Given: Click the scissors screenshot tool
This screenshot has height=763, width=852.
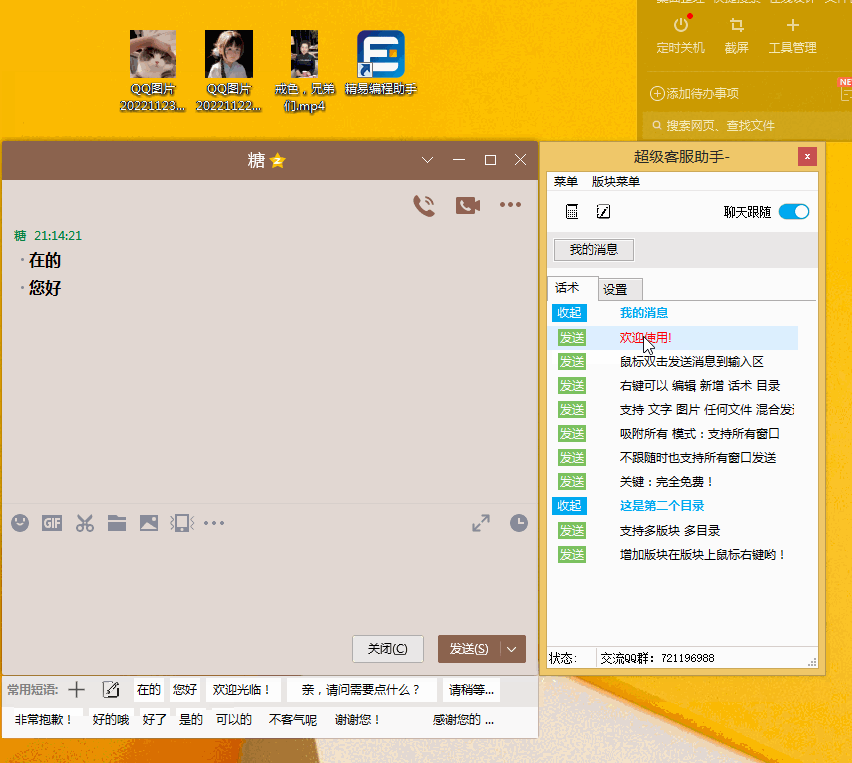Looking at the screenshot, I should pos(84,522).
